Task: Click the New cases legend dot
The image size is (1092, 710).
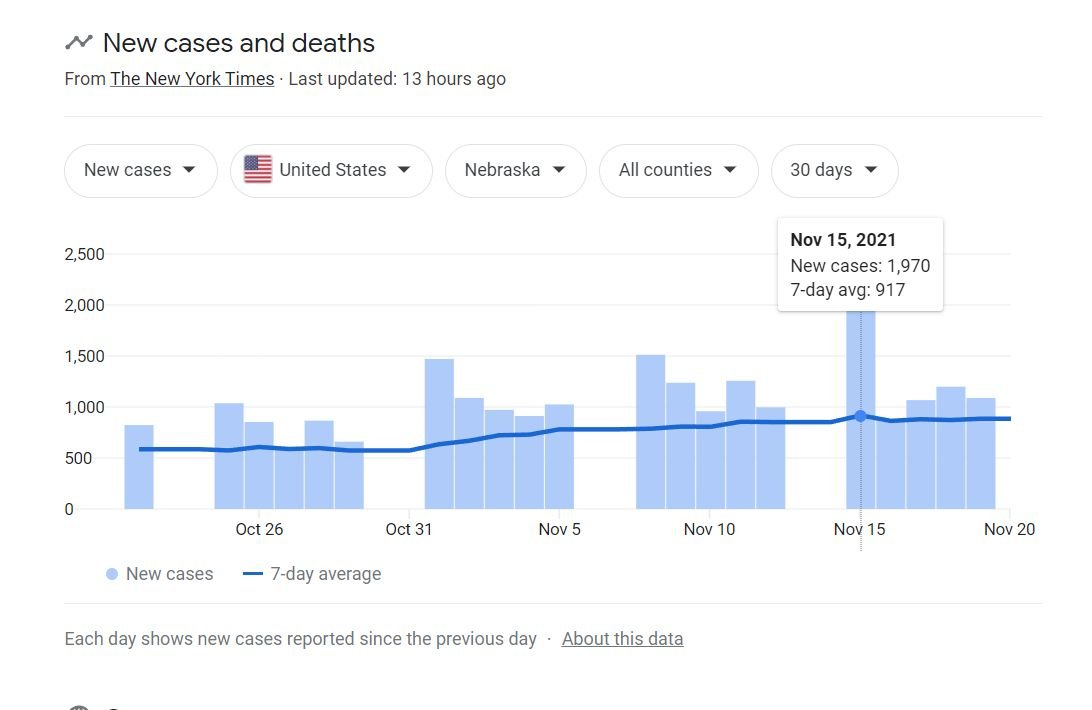Action: (x=112, y=574)
